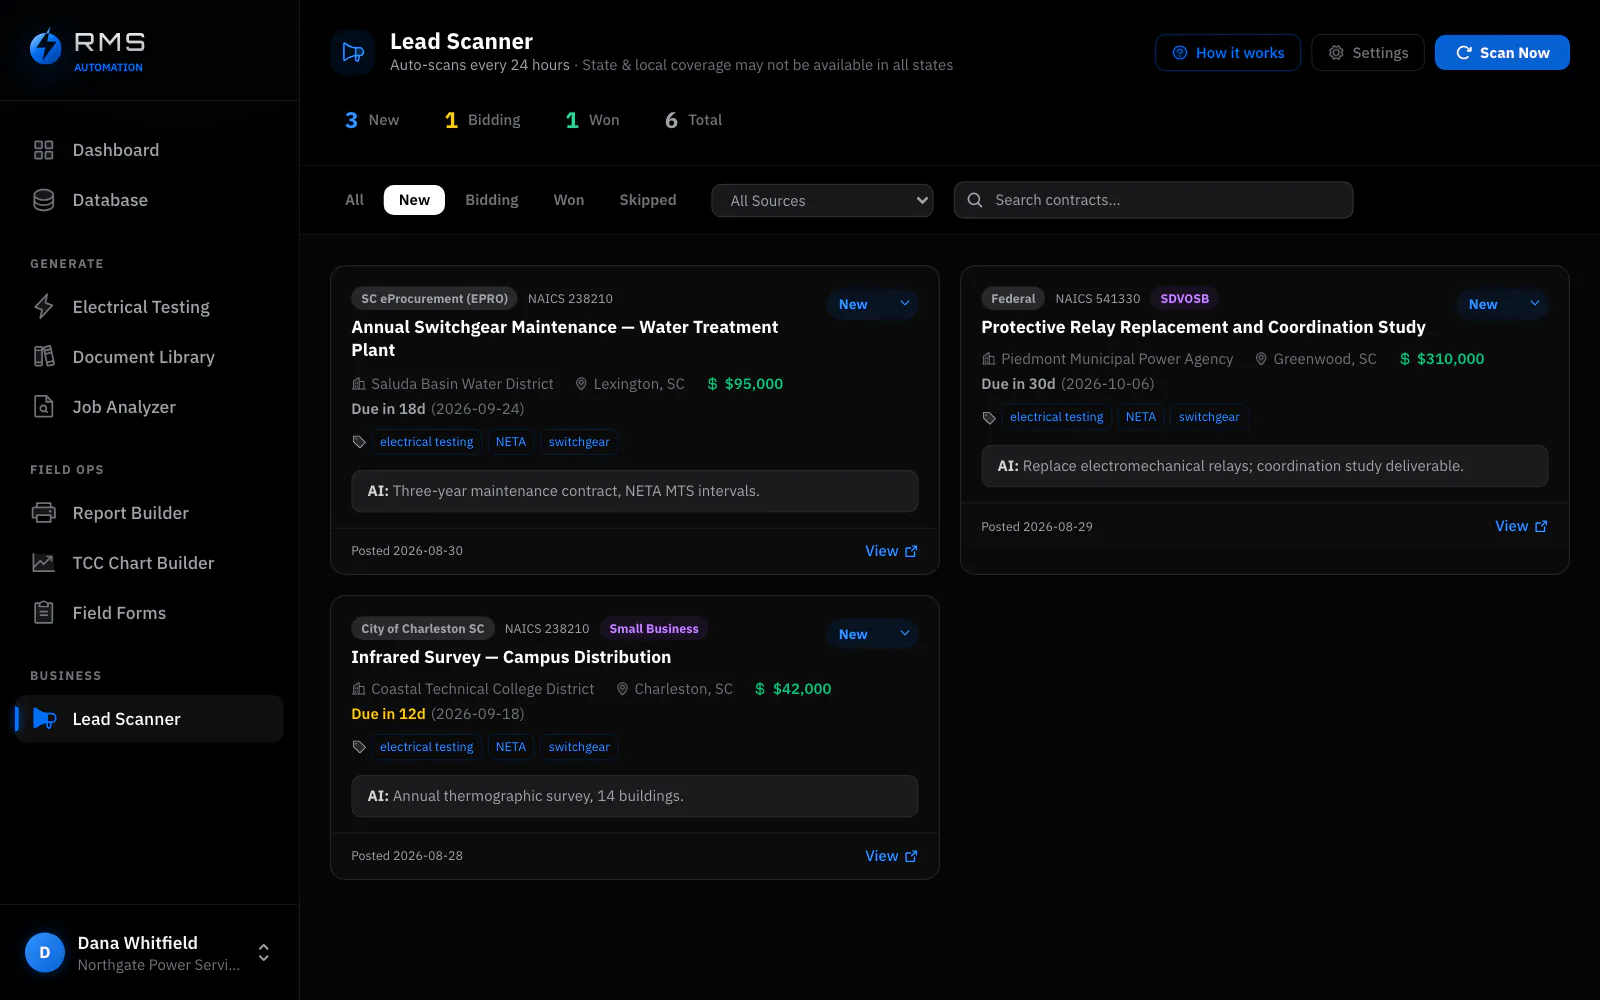Expand the account switcher chevrons
The height and width of the screenshot is (1000, 1600).
(x=264, y=952)
